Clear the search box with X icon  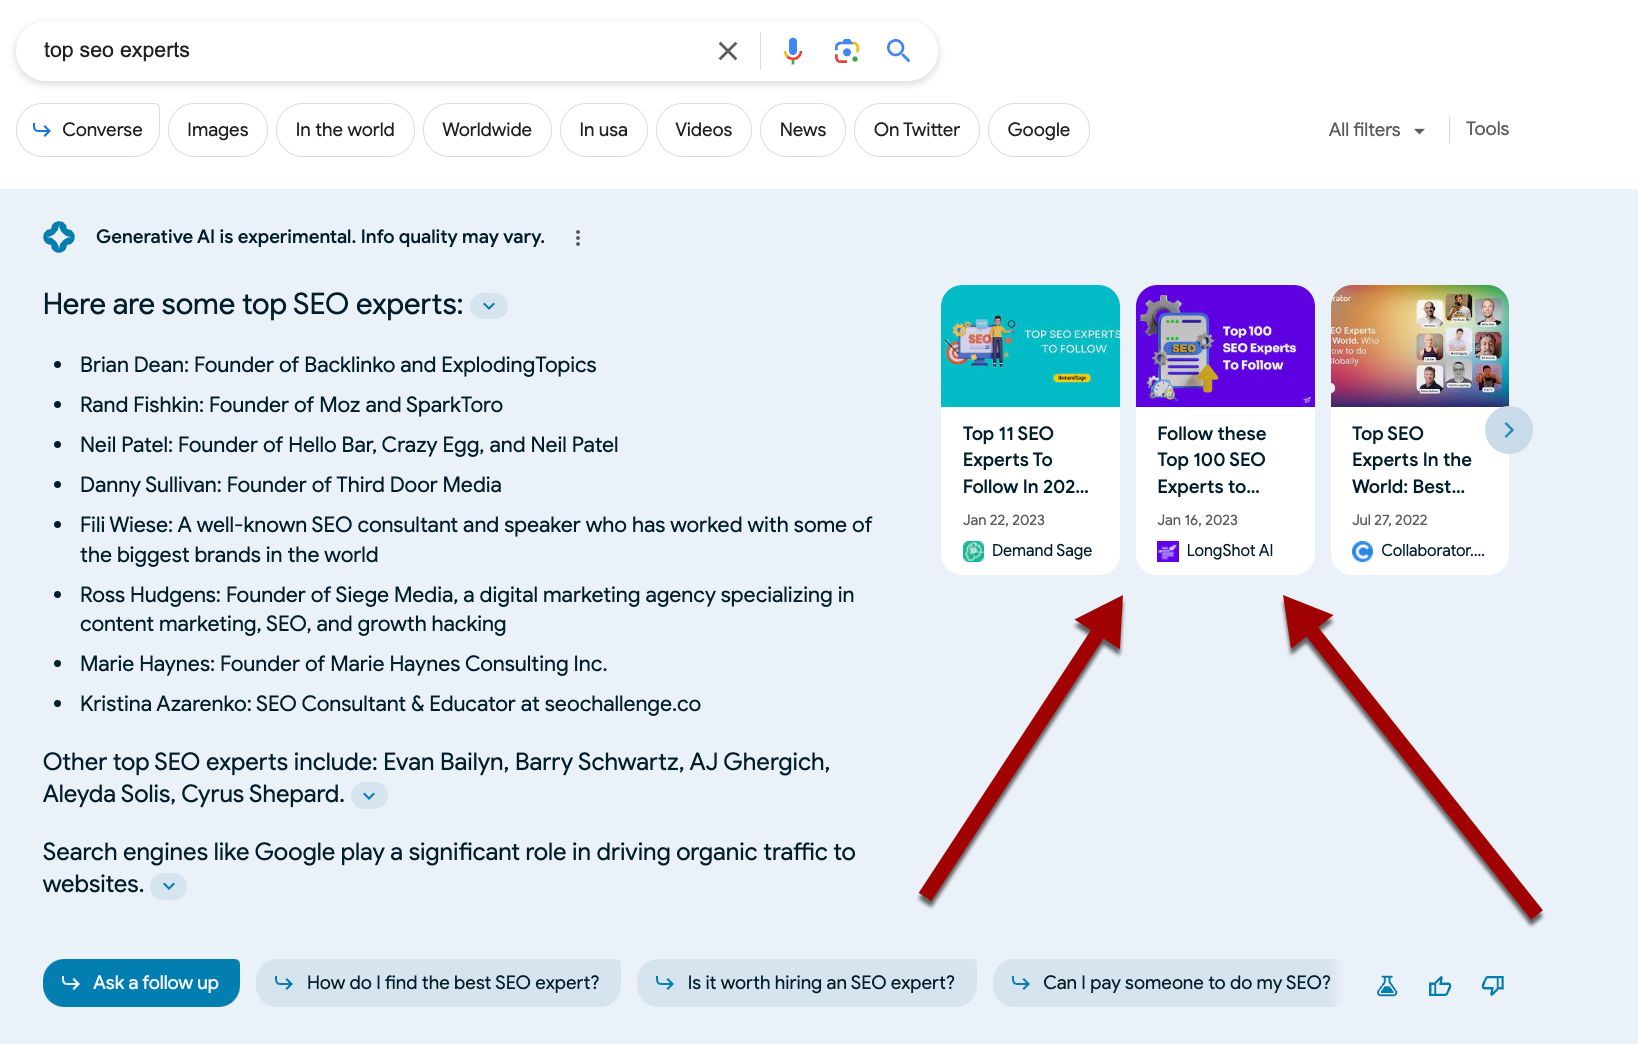(728, 51)
